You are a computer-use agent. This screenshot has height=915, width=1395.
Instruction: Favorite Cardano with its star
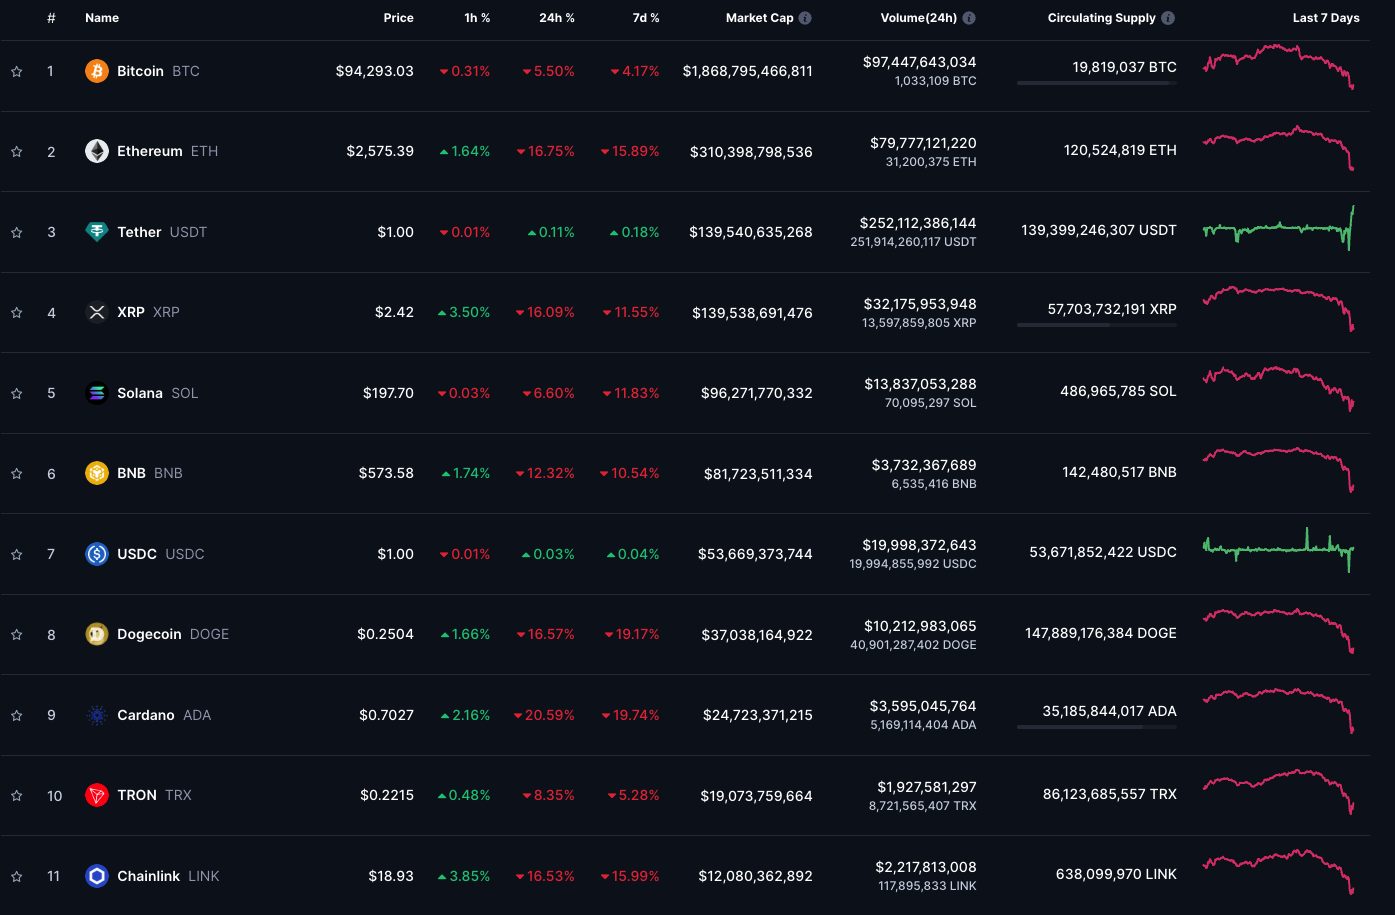[17, 715]
